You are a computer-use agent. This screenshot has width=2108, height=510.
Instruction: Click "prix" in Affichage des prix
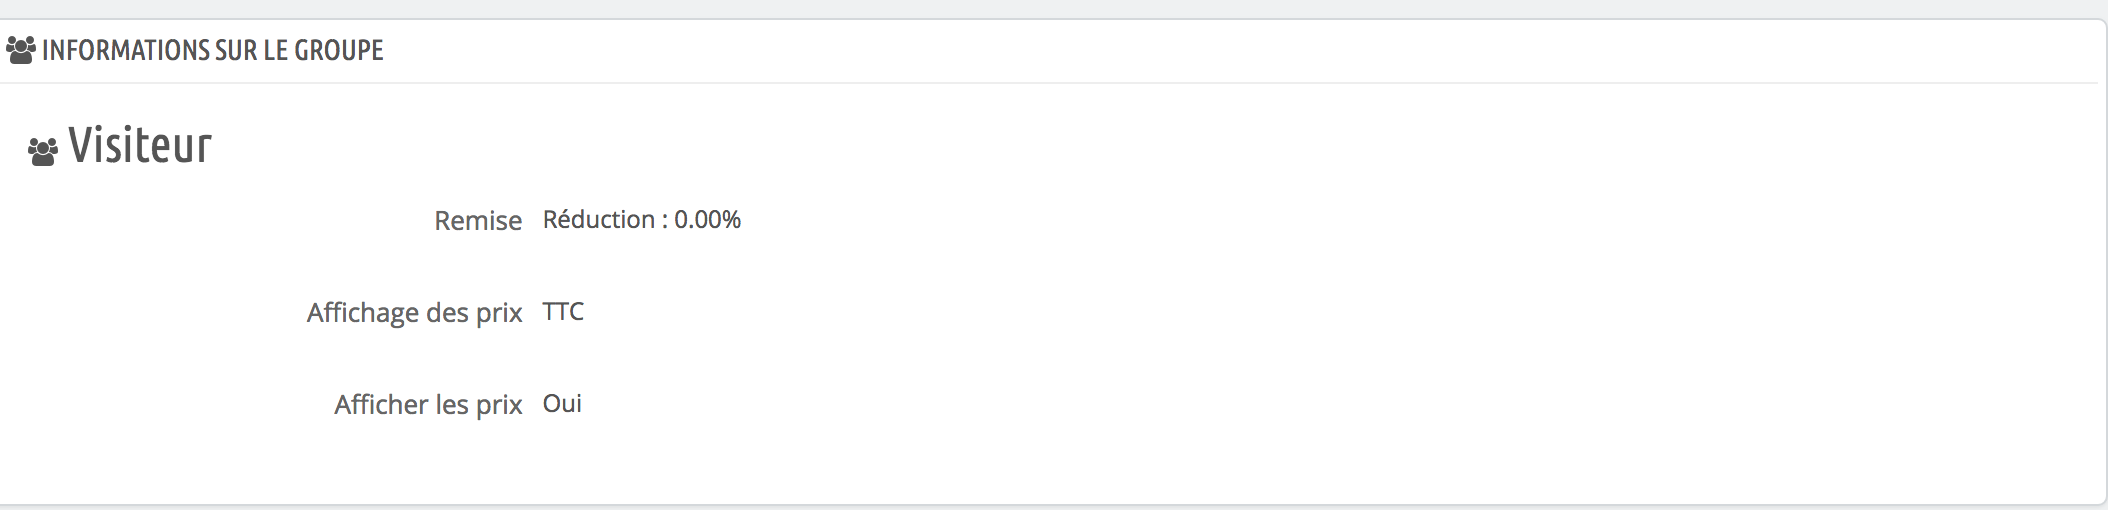click(x=499, y=314)
